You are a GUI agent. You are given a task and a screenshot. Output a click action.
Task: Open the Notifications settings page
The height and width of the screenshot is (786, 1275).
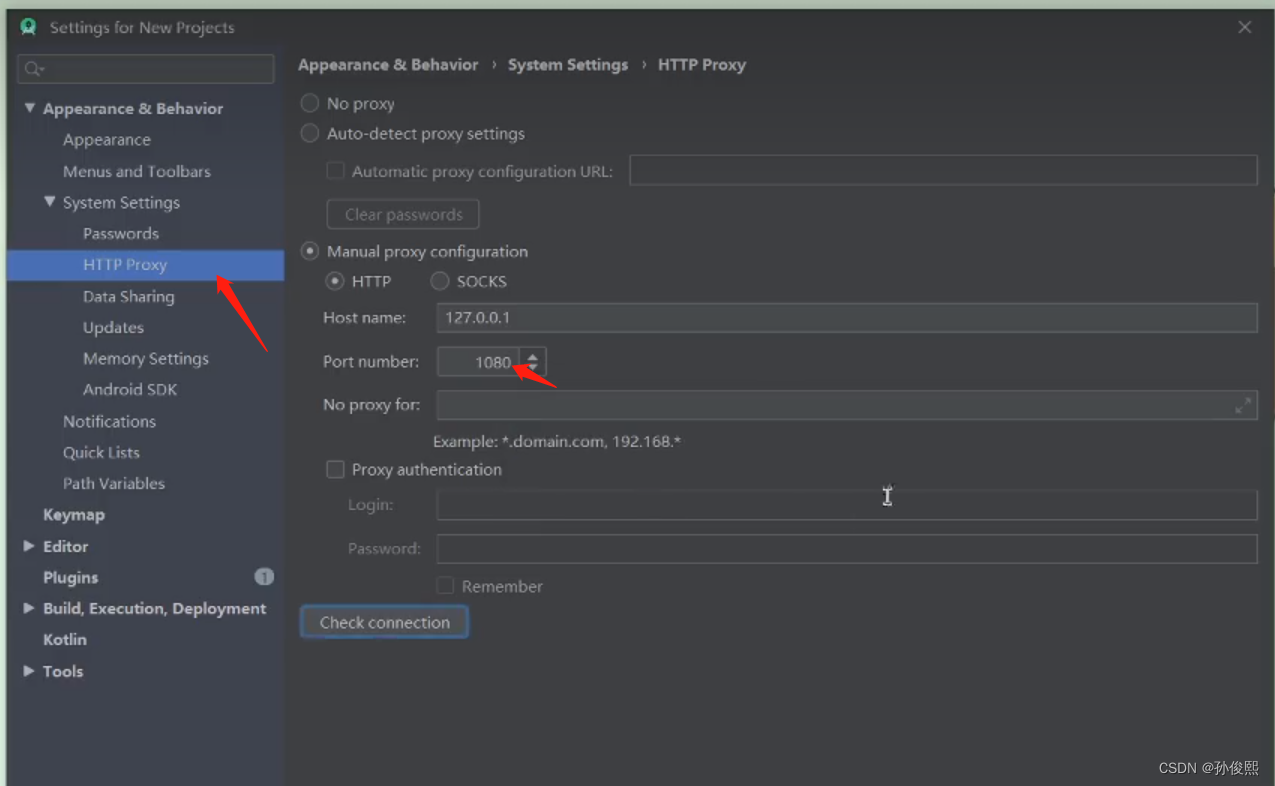pos(109,421)
